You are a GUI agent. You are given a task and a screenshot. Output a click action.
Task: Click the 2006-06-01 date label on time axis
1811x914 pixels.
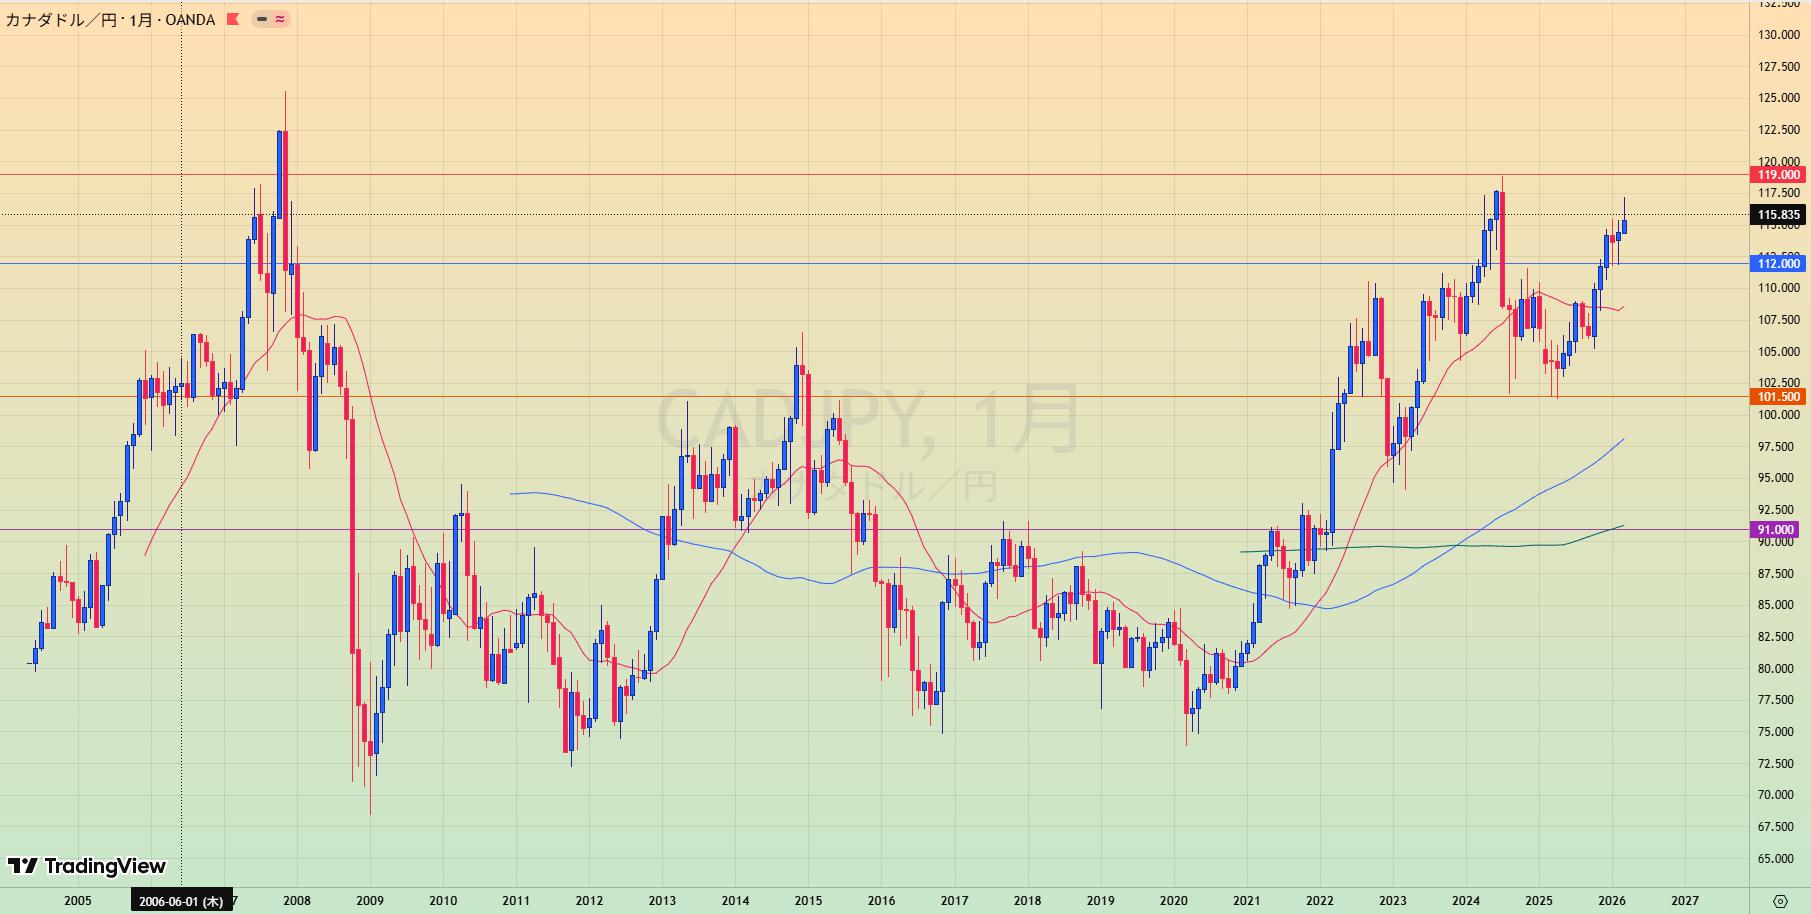(x=181, y=901)
